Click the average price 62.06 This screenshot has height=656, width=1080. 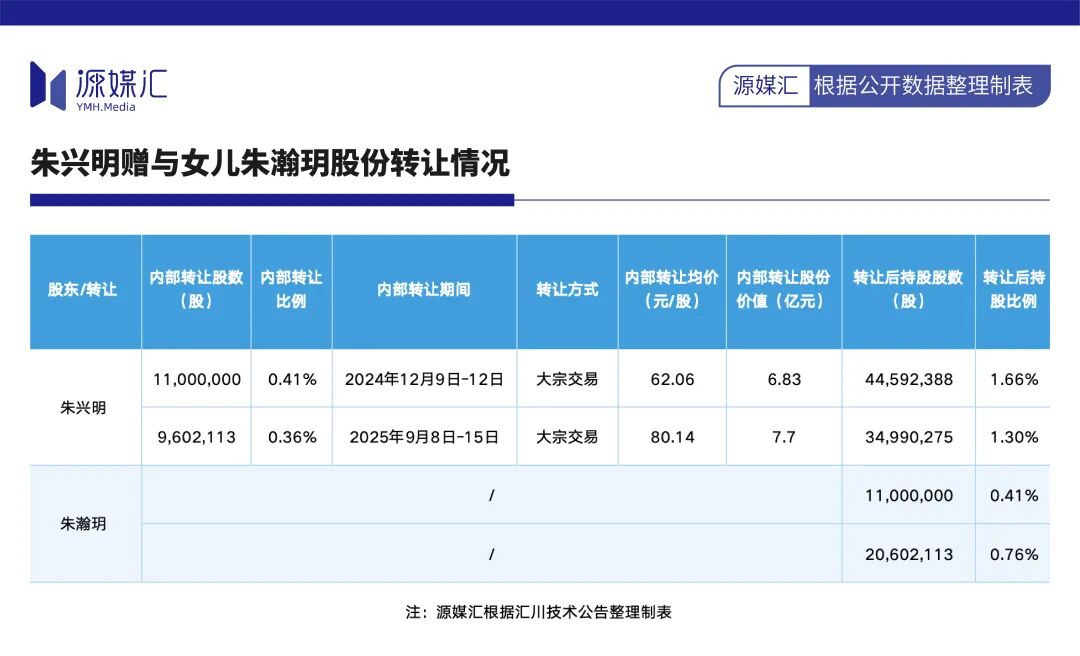coord(672,379)
